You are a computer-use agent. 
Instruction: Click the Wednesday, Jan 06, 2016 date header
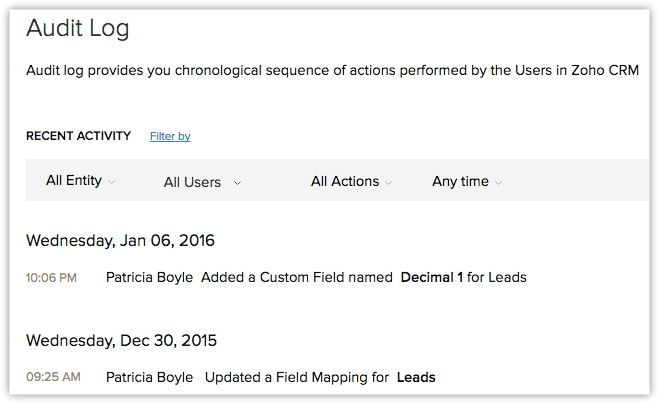pos(120,240)
